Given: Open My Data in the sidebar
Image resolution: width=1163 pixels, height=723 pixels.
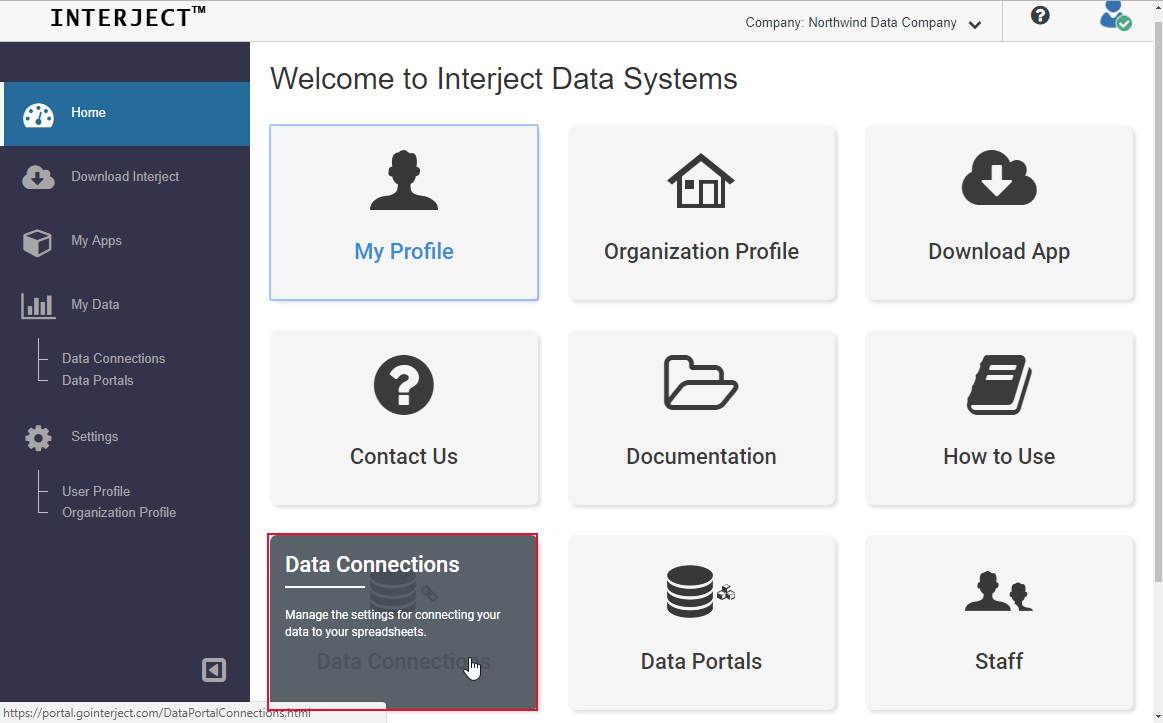Looking at the screenshot, I should (x=95, y=304).
